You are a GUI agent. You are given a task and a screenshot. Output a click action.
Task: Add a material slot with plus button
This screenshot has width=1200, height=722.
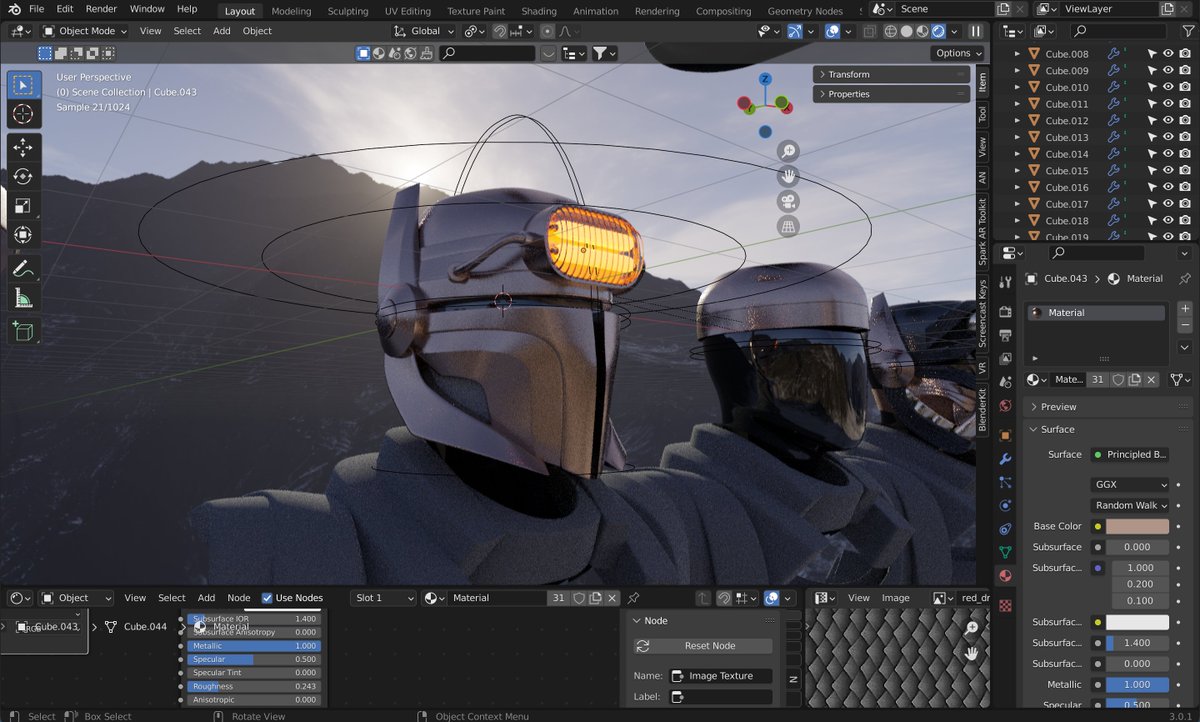click(1185, 309)
